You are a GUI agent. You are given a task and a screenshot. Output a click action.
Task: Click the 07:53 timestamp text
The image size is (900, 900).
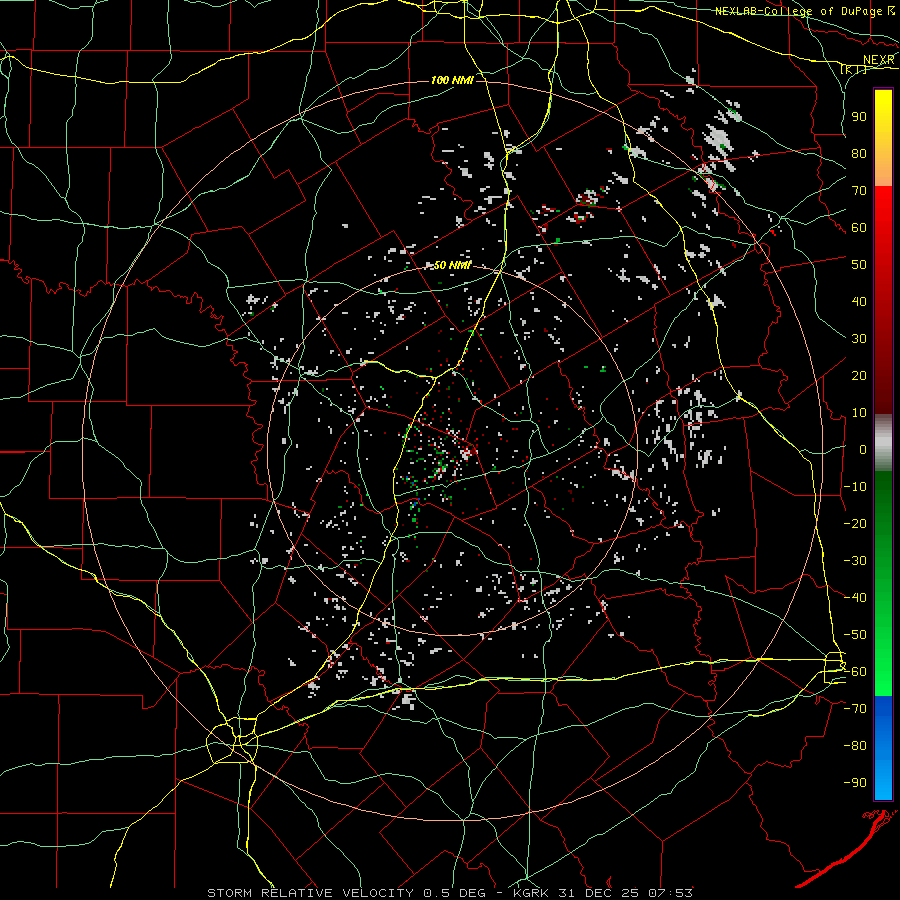click(x=672, y=893)
